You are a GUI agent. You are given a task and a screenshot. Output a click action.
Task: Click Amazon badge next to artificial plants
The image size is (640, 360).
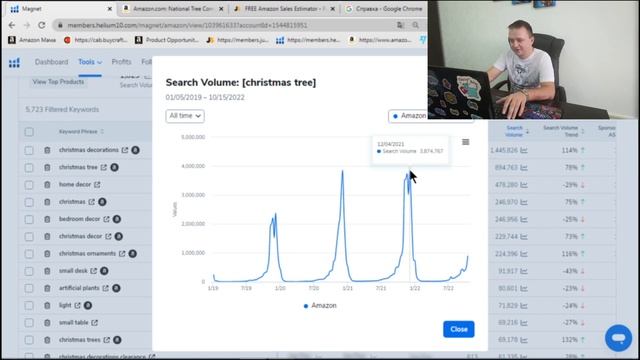[116, 288]
